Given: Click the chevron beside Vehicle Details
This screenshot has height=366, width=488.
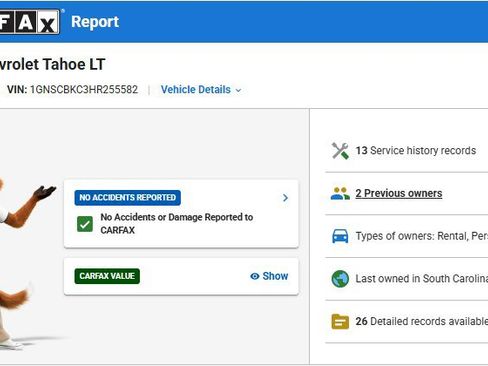Looking at the screenshot, I should [238, 90].
